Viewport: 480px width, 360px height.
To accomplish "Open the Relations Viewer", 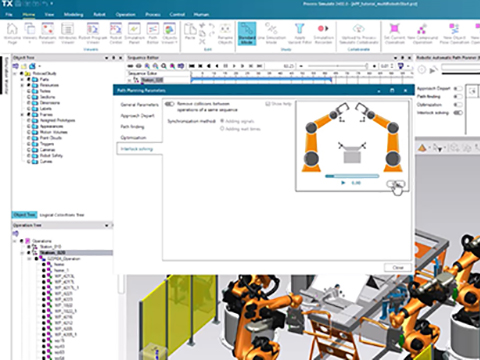I will pyautogui.click(x=47, y=33).
